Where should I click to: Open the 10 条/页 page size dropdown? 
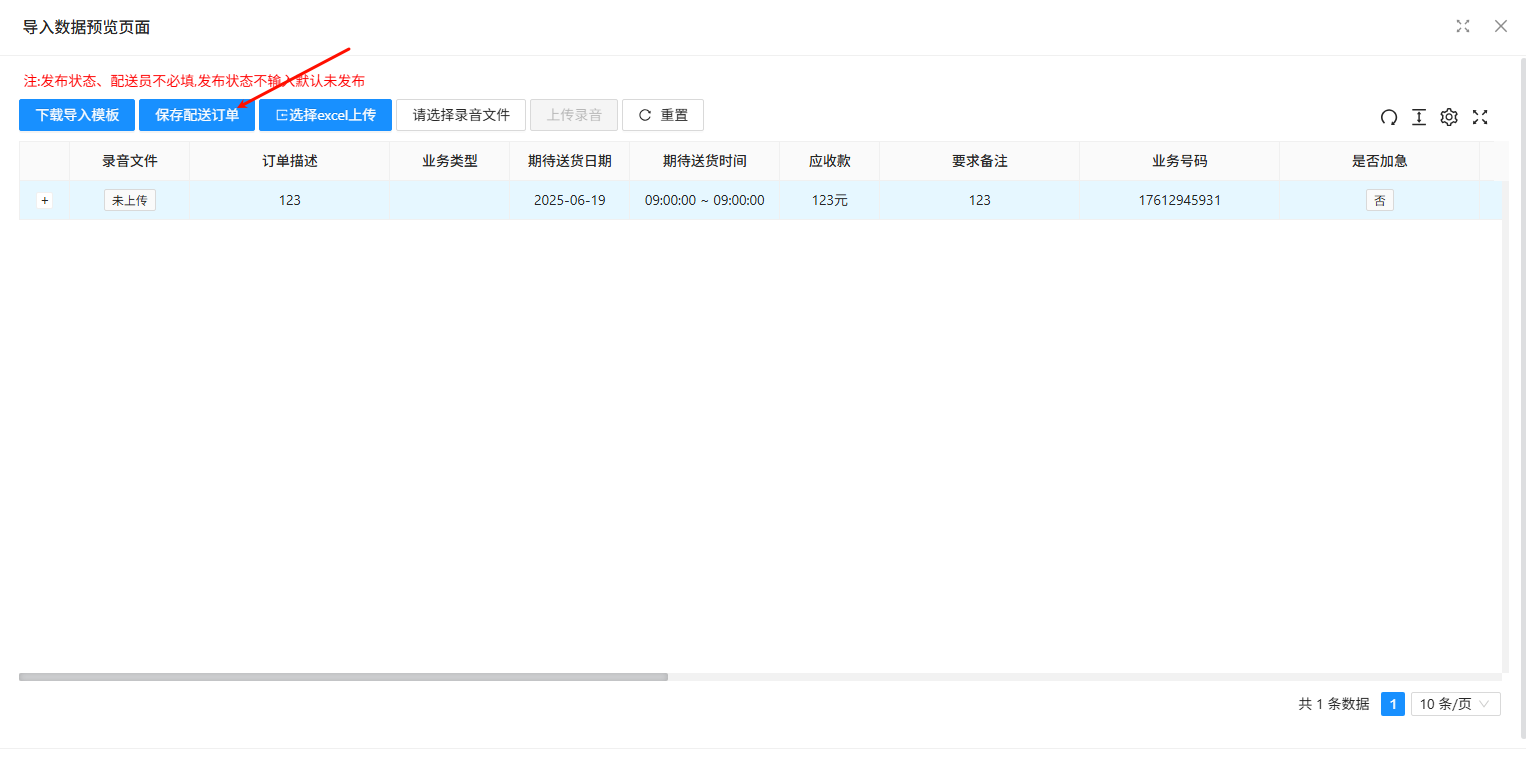1456,704
